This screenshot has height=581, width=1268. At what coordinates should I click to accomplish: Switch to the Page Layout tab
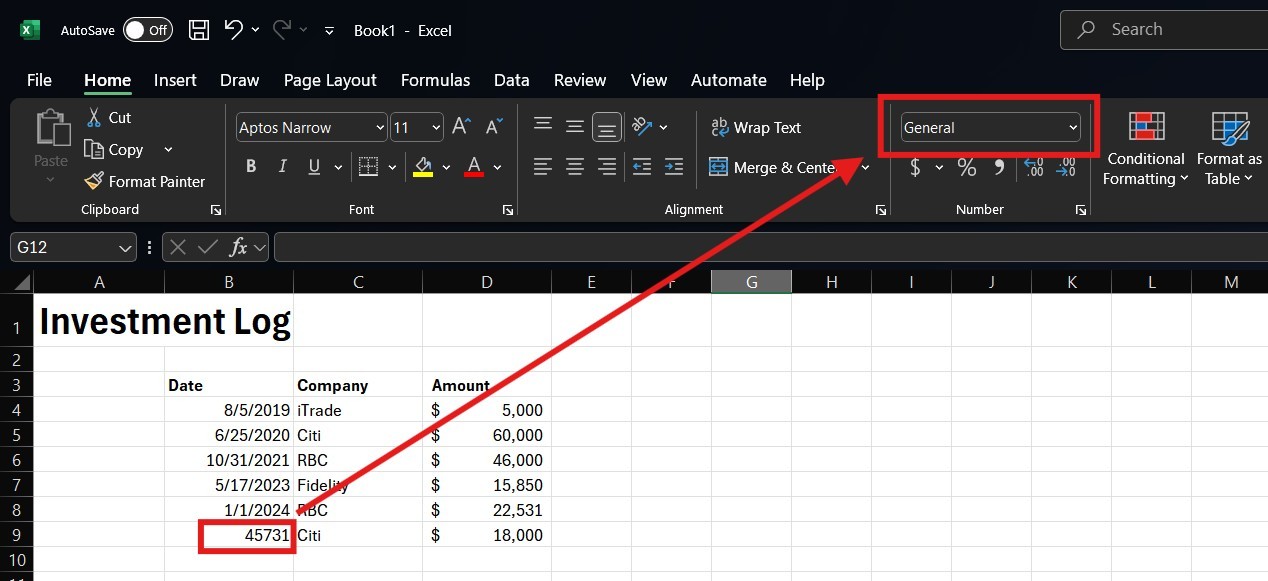point(329,80)
